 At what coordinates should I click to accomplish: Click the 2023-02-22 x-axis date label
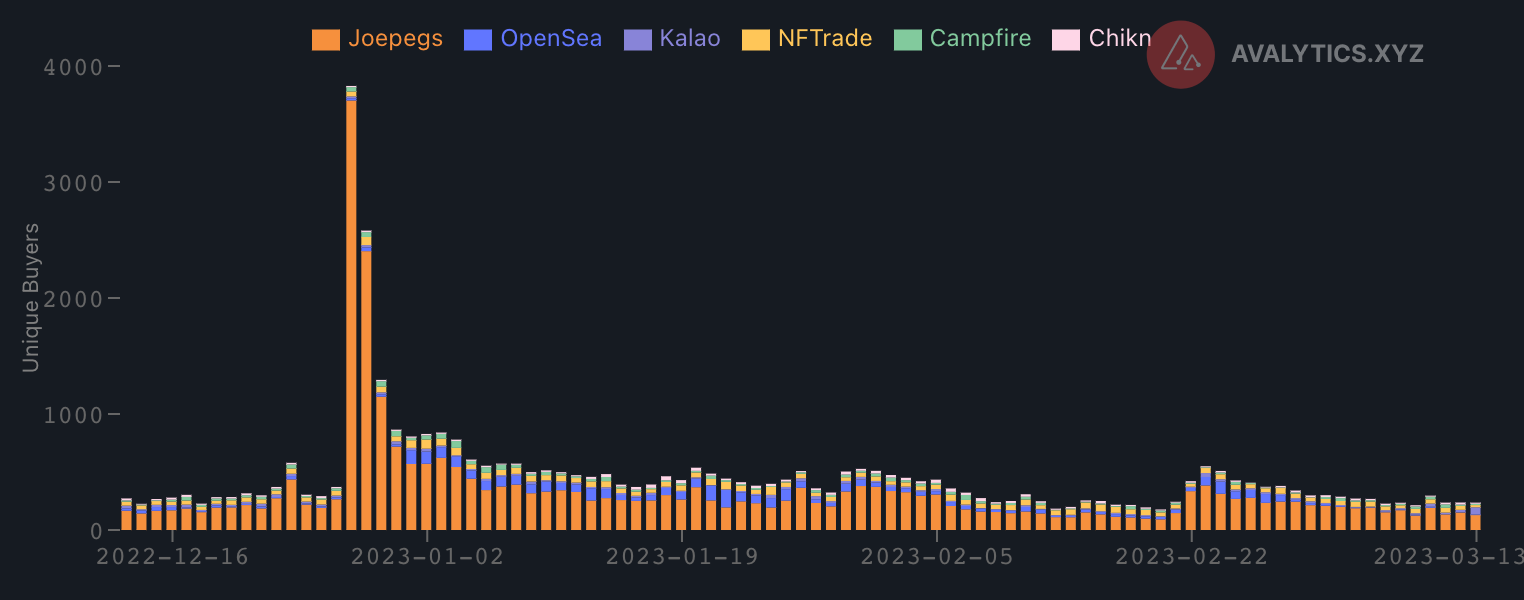(1191, 557)
